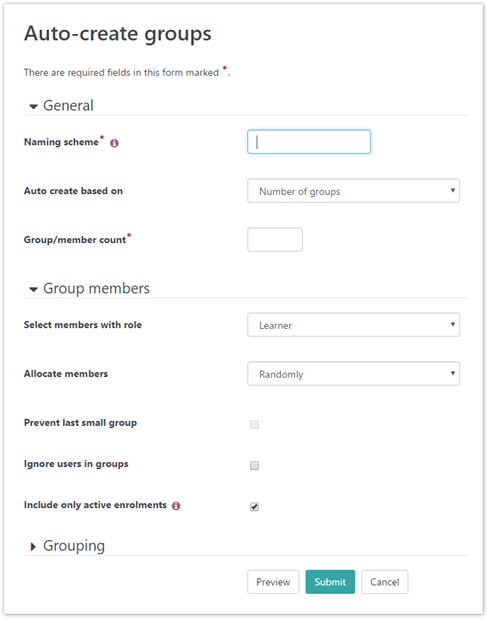Click the Preview button
This screenshot has height=618, width=487.
[x=273, y=582]
